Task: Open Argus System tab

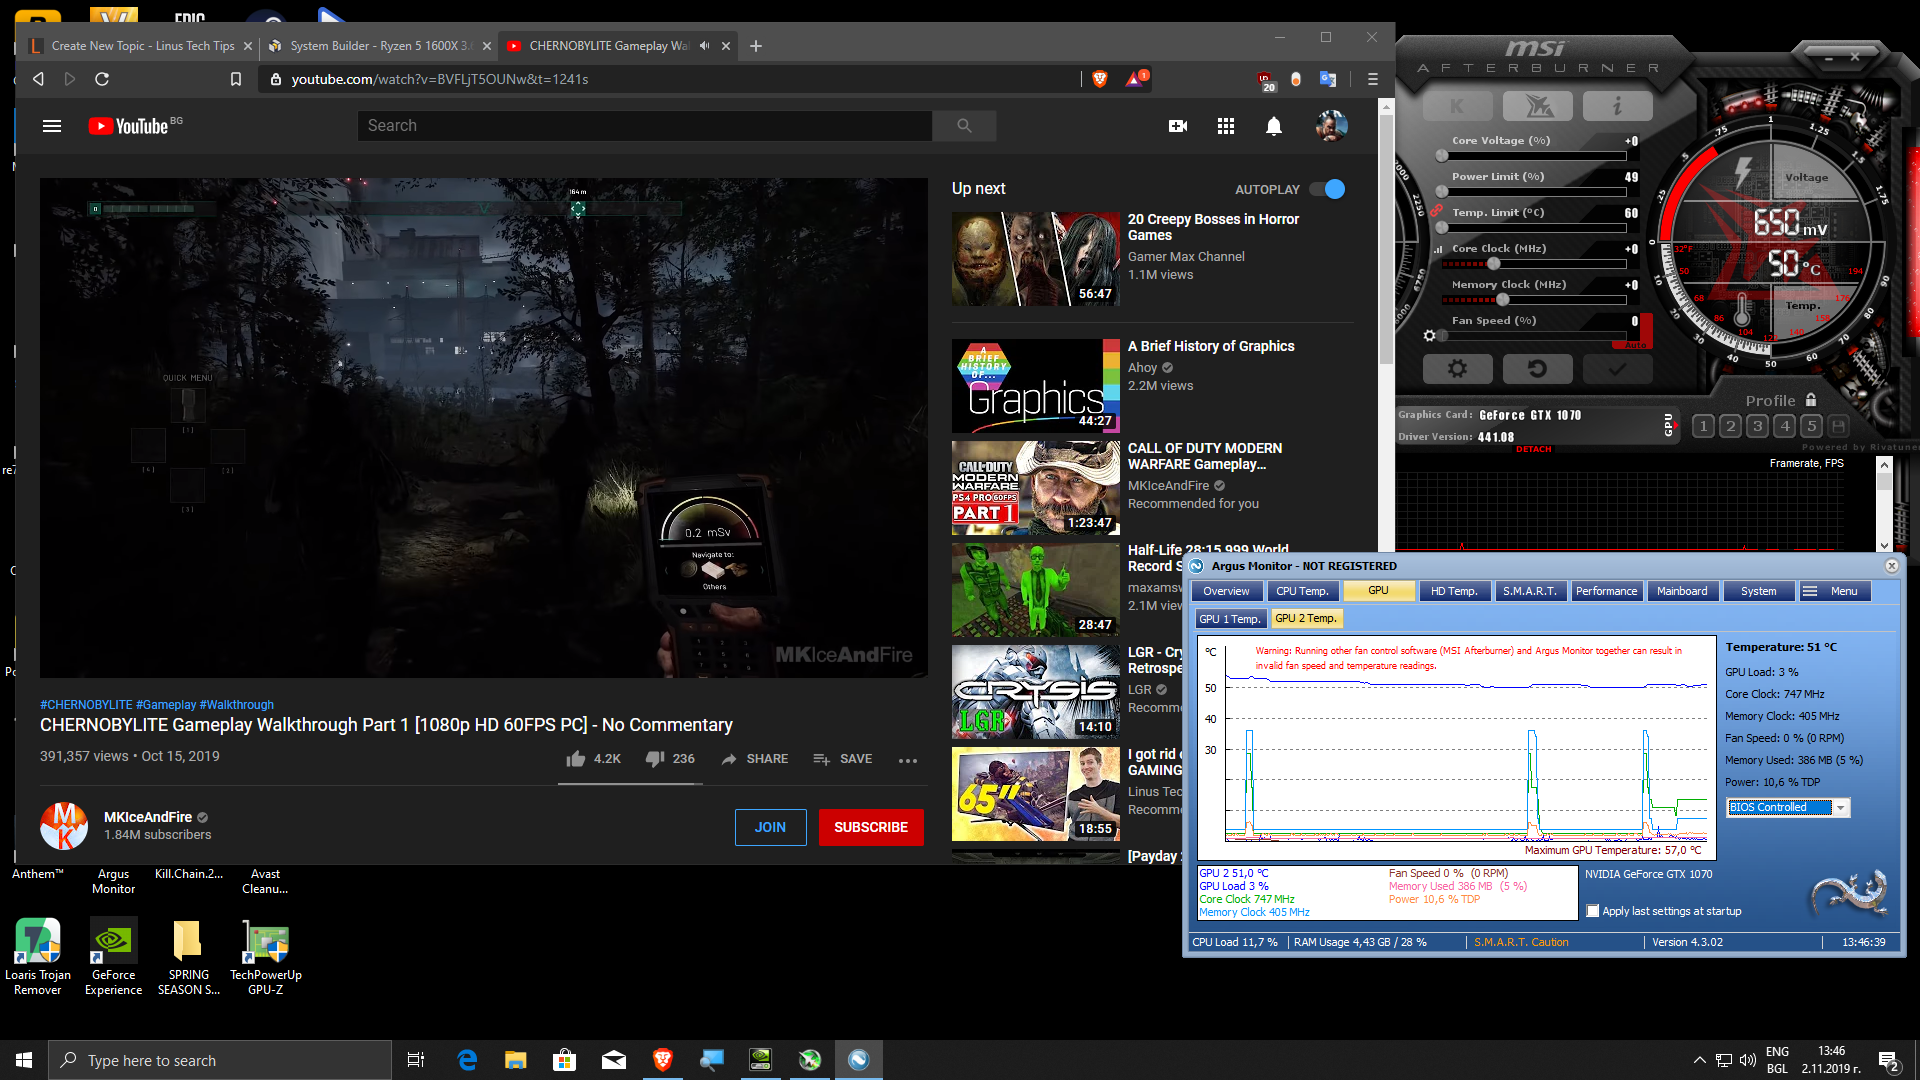Action: 1758,592
